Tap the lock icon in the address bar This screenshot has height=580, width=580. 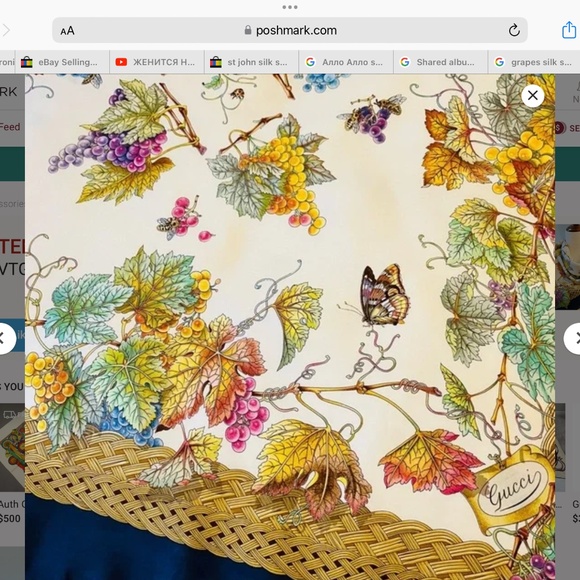pos(248,30)
